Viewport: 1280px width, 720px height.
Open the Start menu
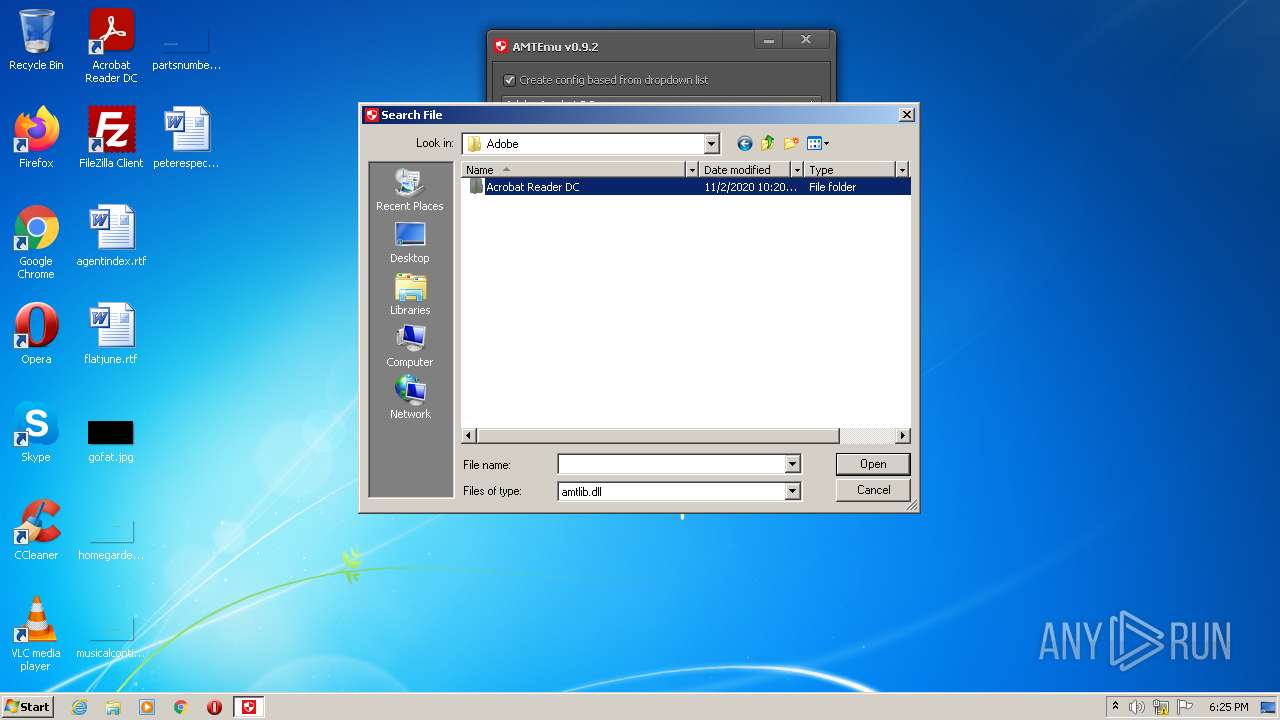click(x=28, y=707)
